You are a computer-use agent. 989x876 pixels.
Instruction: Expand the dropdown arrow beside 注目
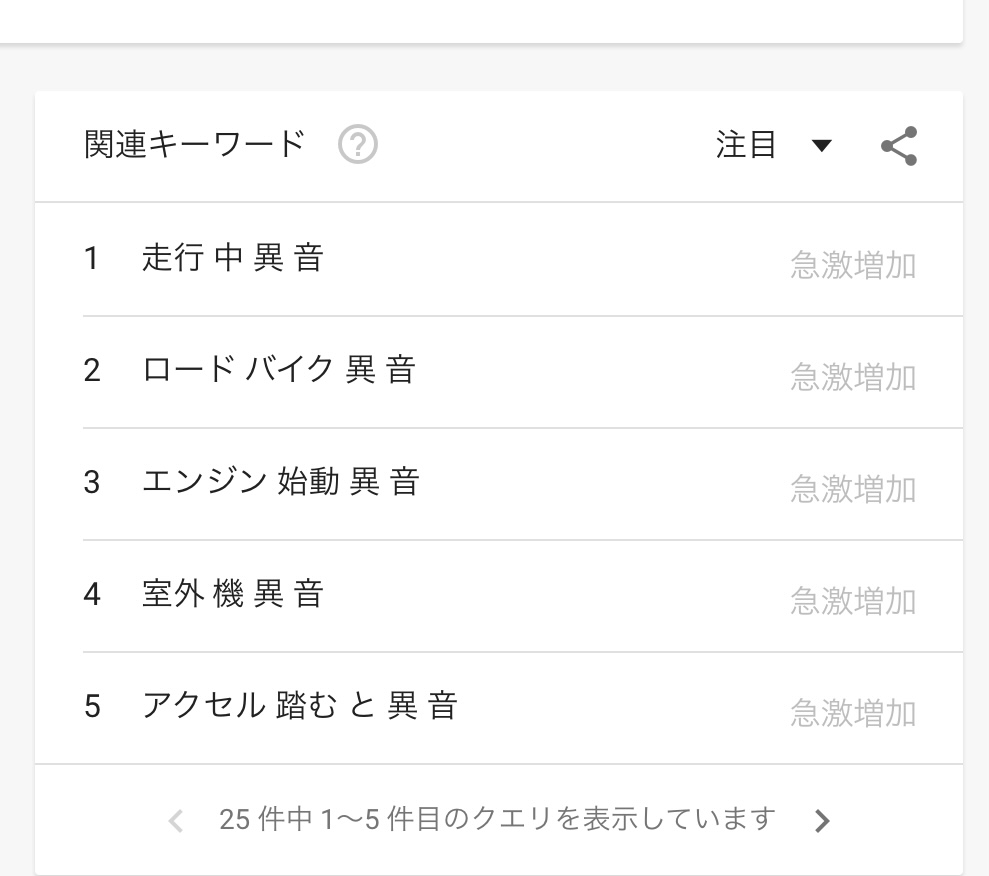pos(821,146)
